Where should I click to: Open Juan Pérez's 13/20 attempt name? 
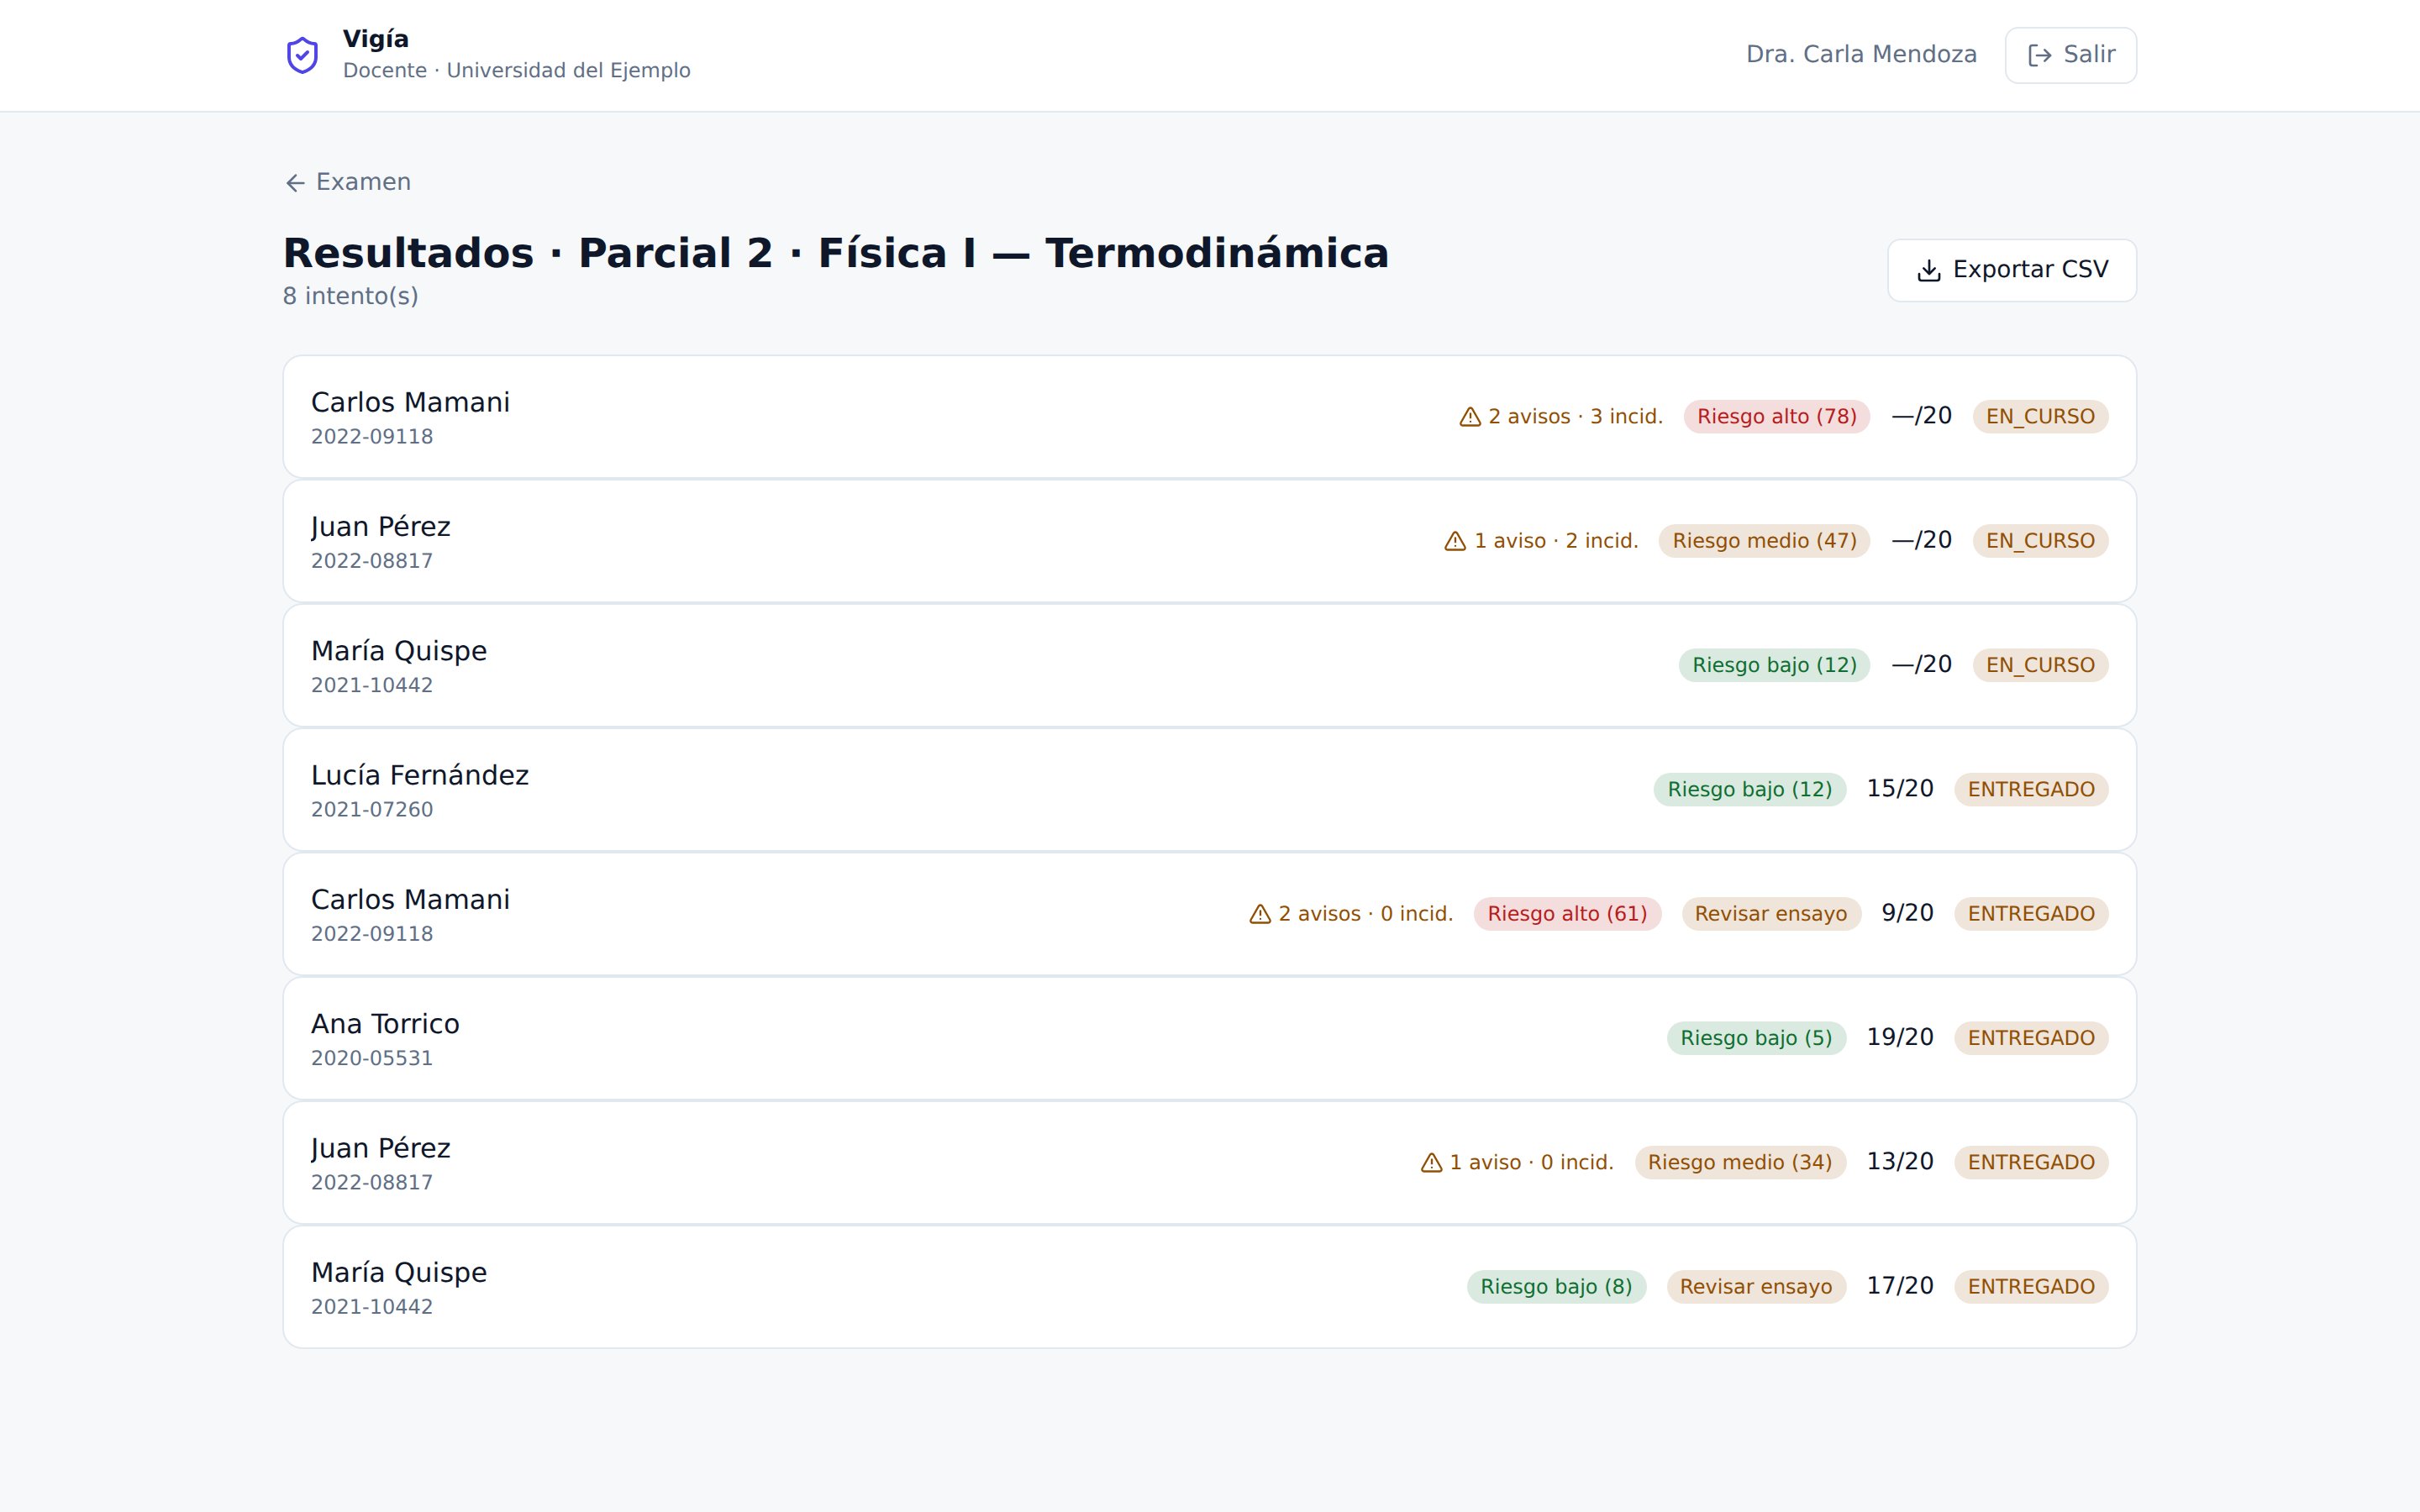381,1148
